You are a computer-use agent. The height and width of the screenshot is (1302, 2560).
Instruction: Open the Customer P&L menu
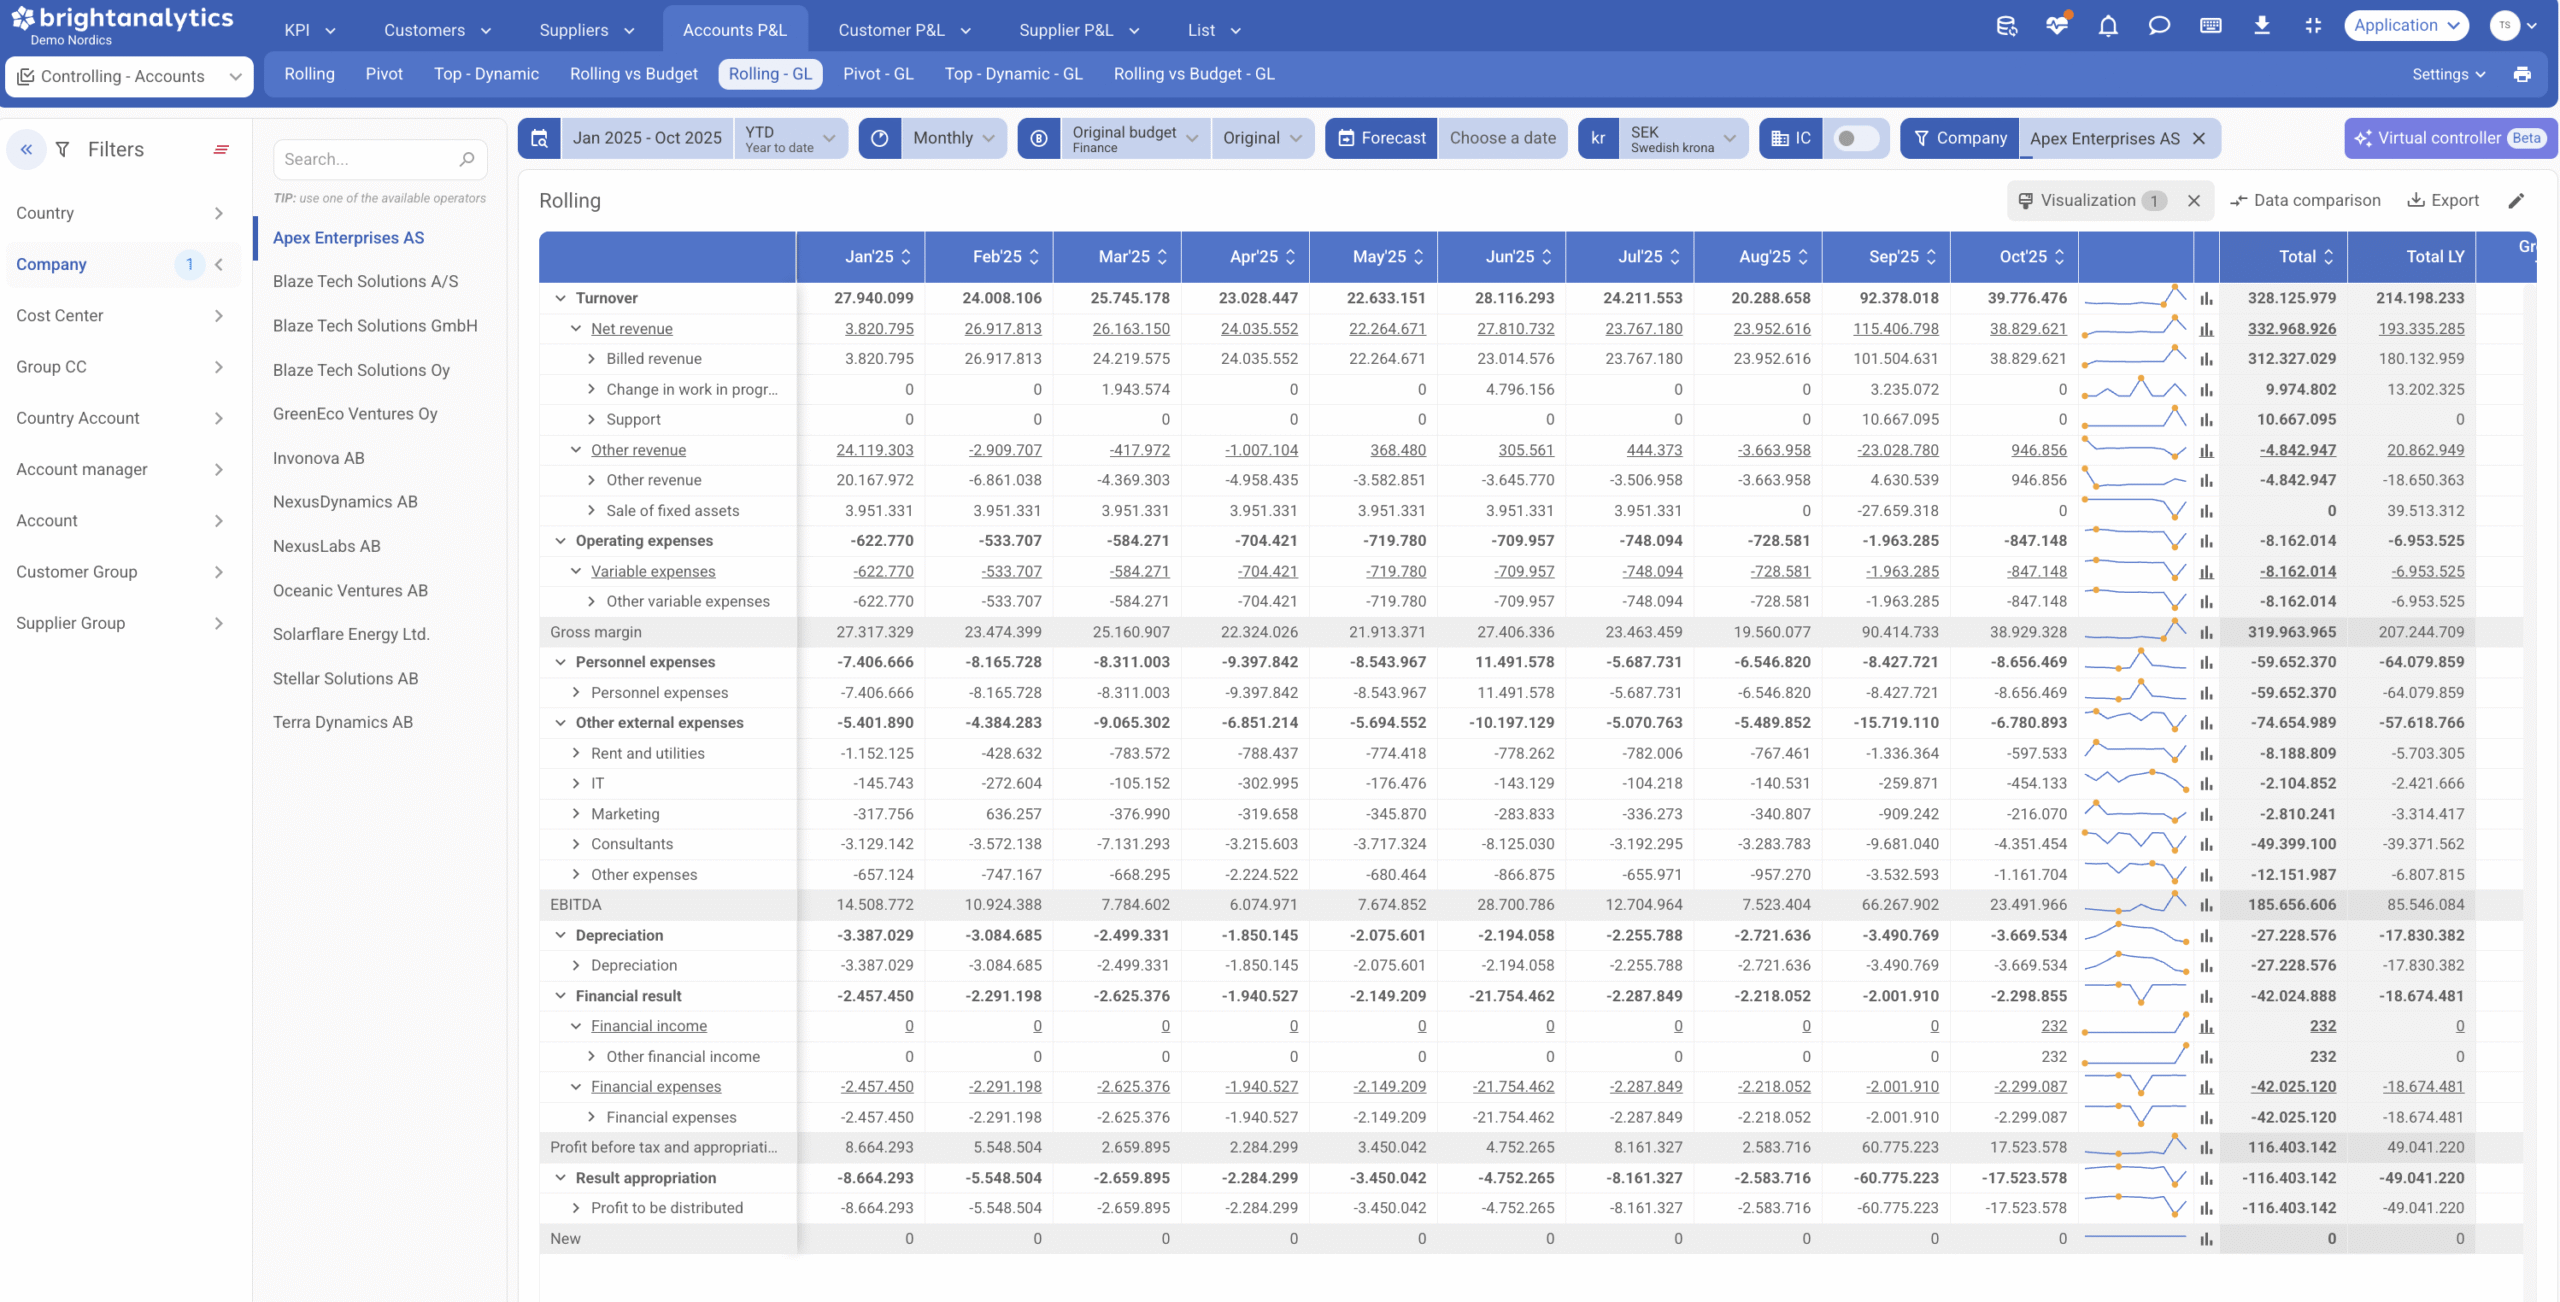tap(904, 30)
